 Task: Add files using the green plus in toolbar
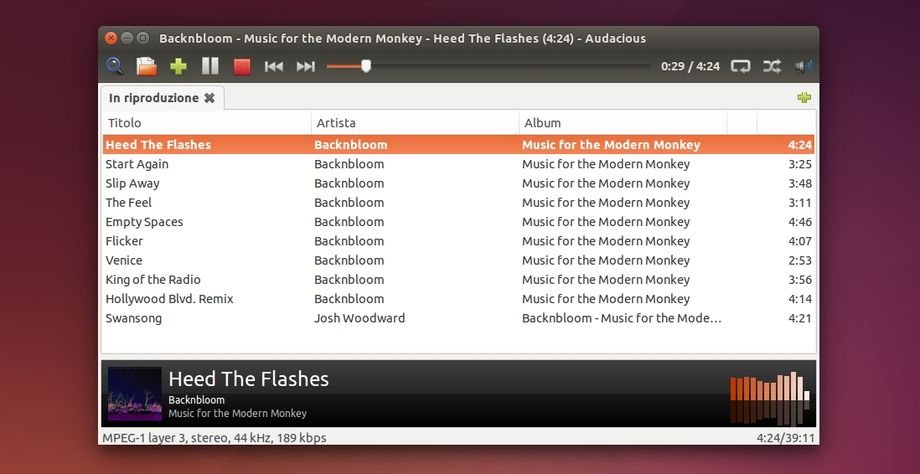[x=178, y=66]
